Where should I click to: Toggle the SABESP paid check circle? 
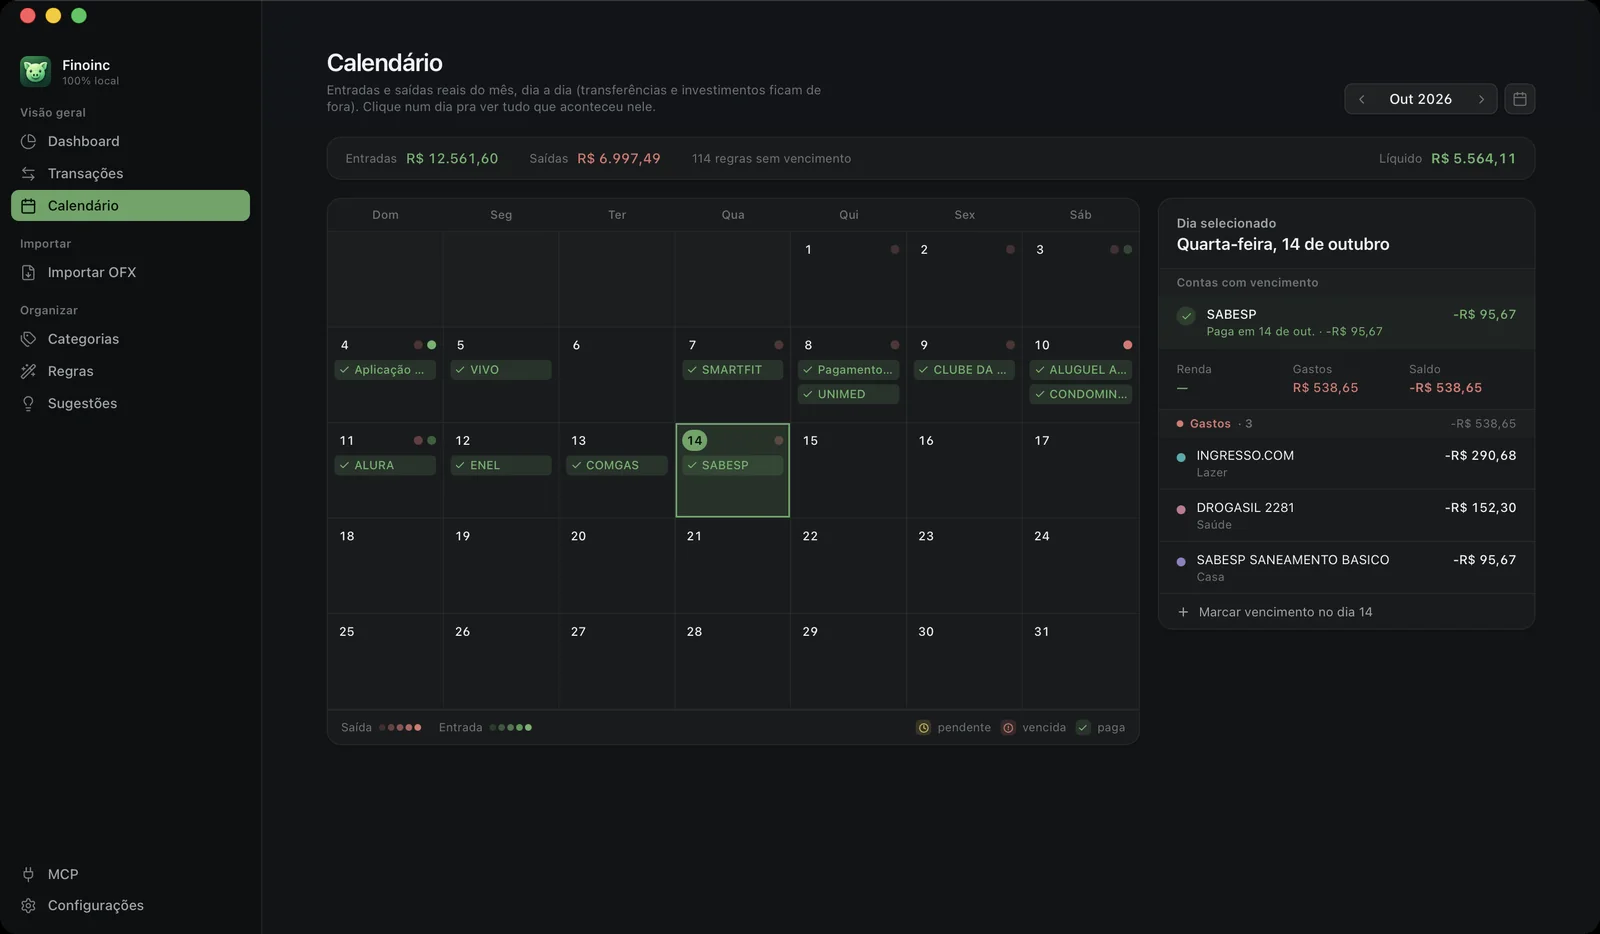pyautogui.click(x=1186, y=316)
